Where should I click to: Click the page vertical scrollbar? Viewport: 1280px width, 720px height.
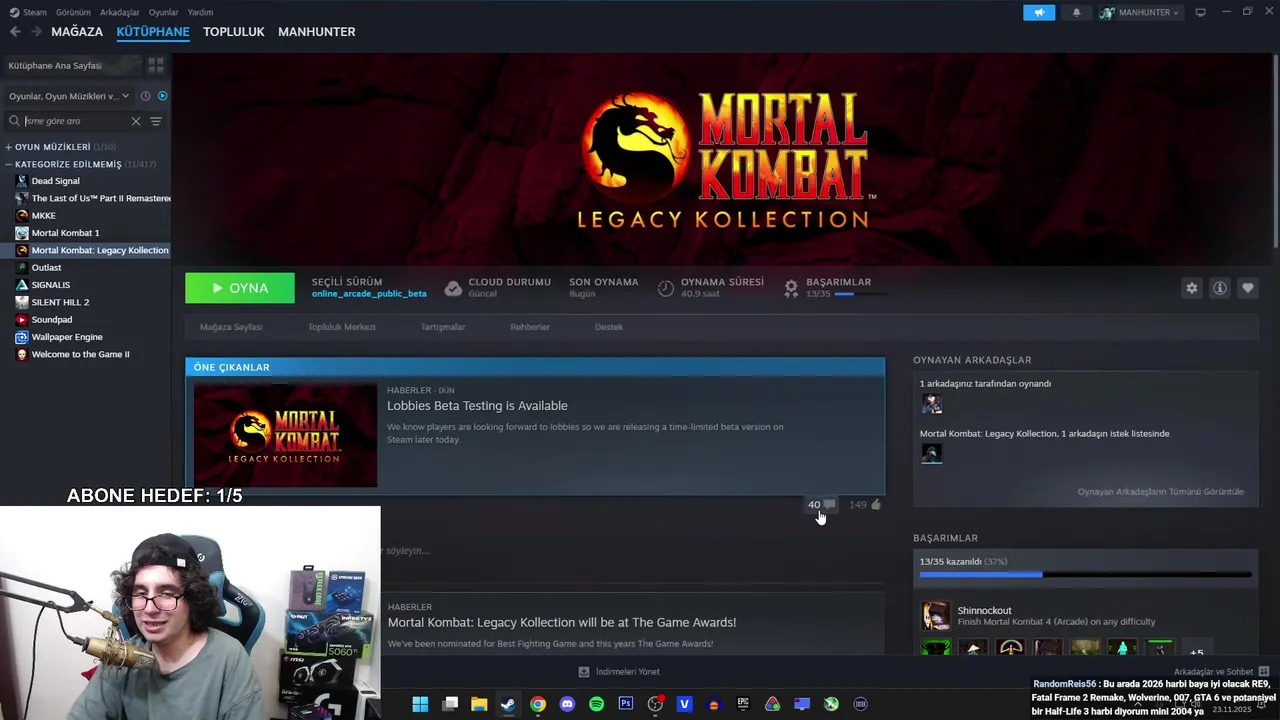[1275, 150]
